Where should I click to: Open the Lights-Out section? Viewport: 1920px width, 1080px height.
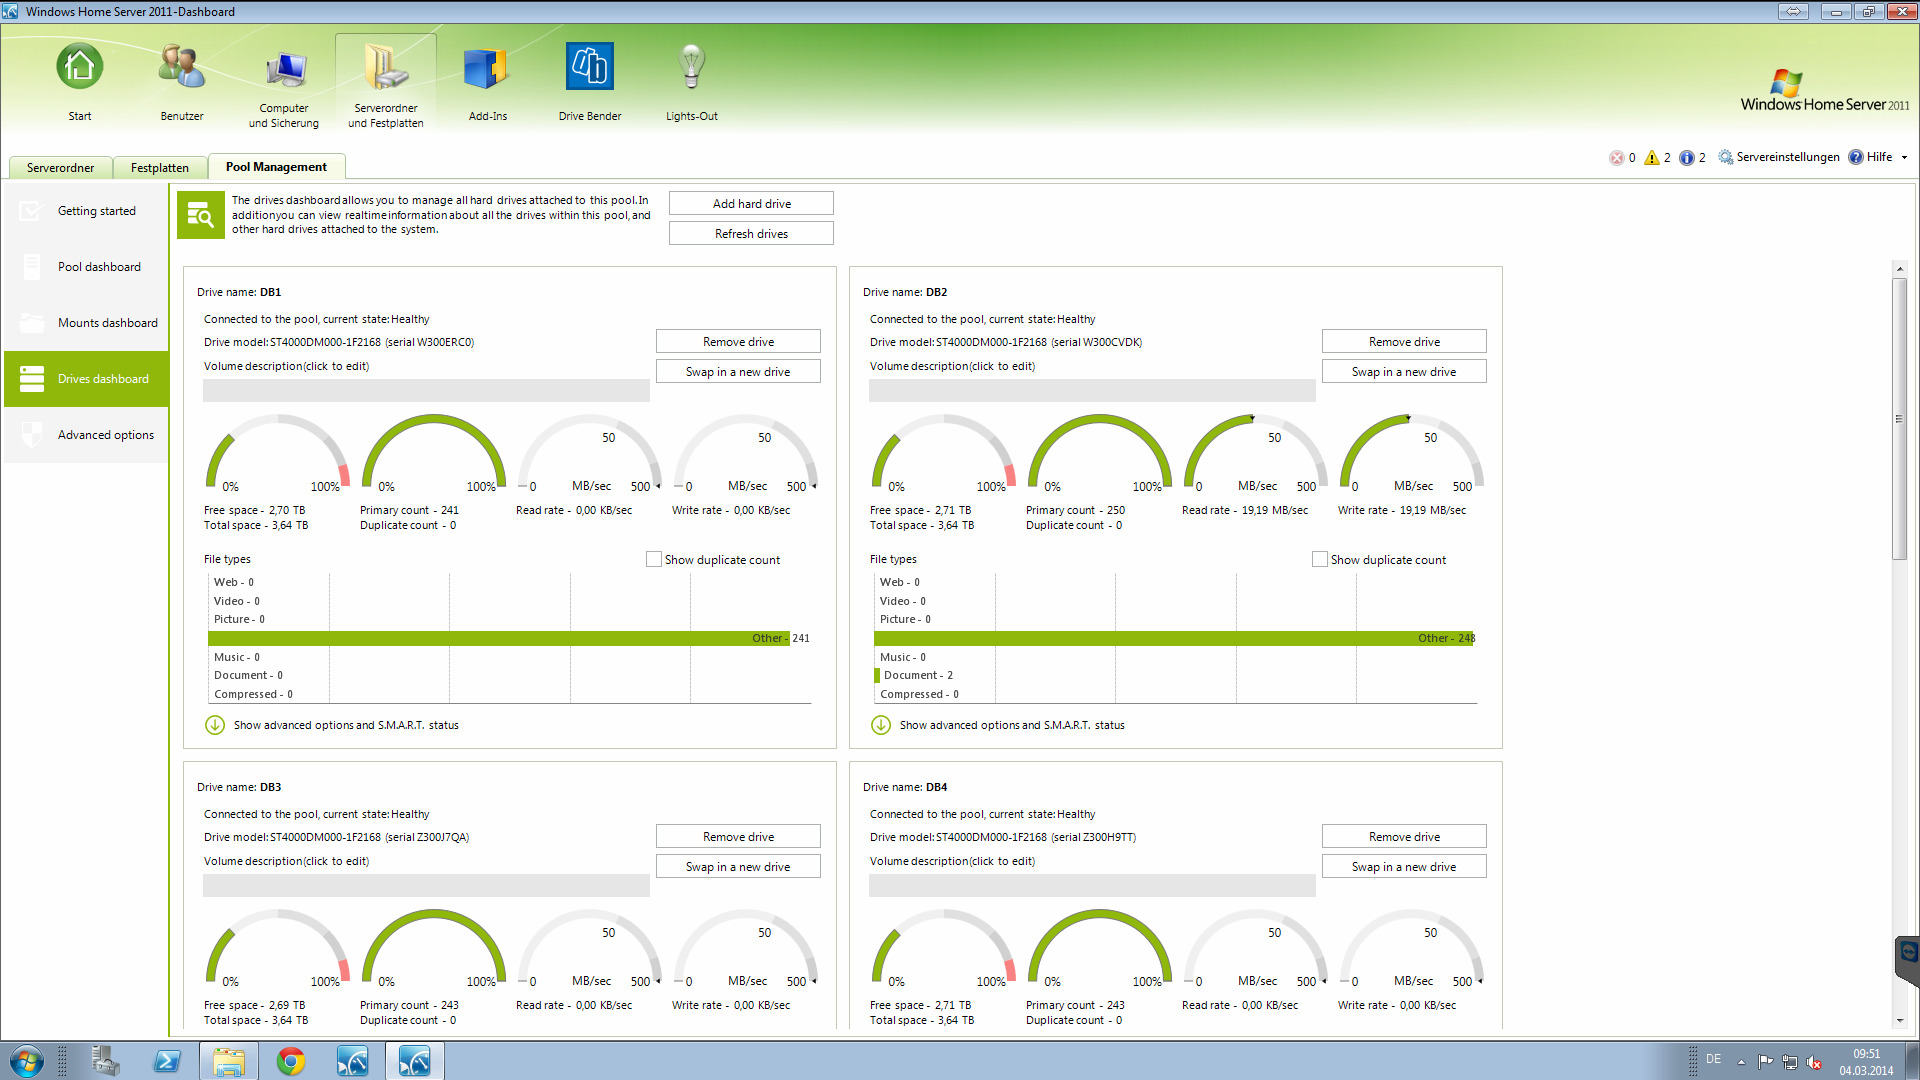coord(692,82)
